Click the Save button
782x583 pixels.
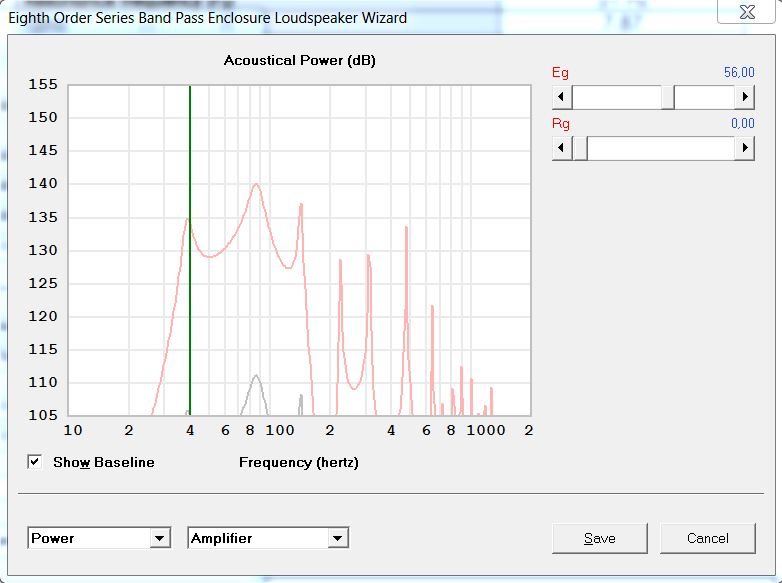[x=599, y=538]
